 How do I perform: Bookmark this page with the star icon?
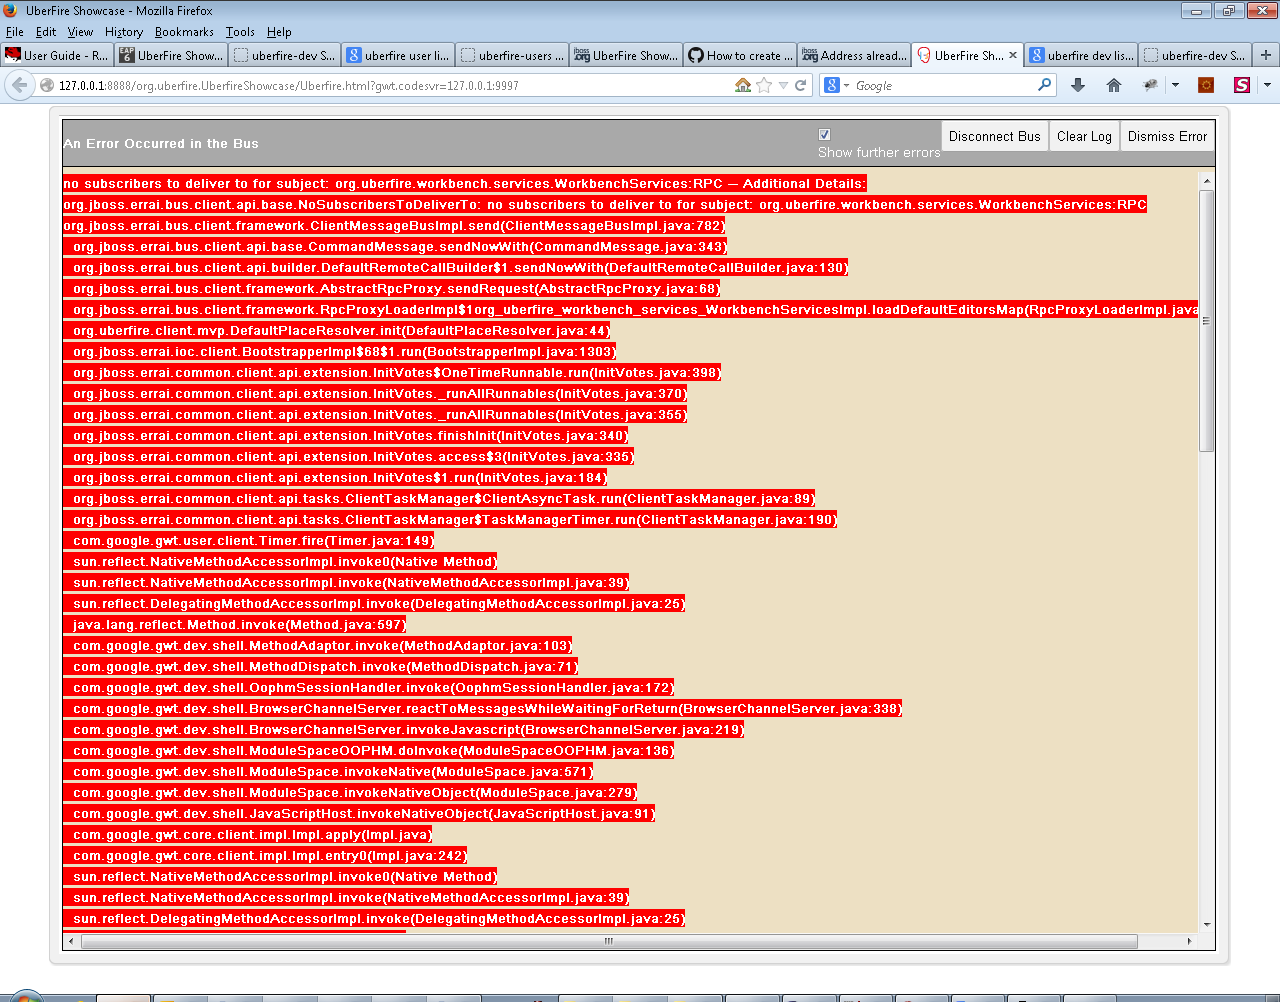tap(764, 86)
